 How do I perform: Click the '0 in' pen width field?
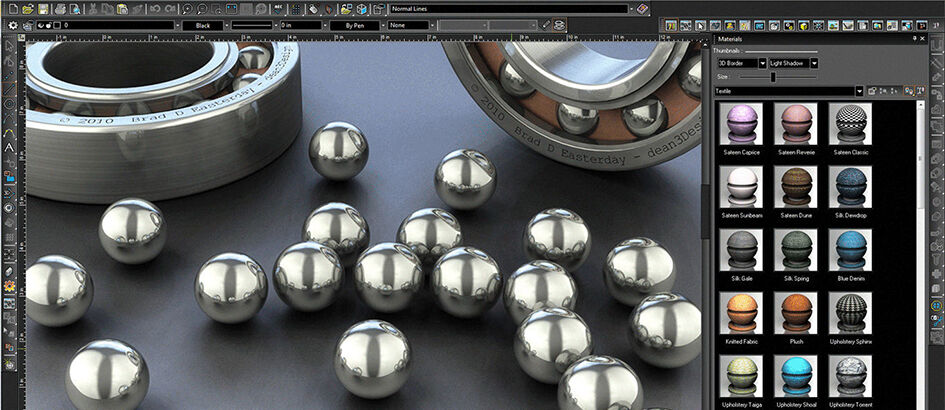301,25
